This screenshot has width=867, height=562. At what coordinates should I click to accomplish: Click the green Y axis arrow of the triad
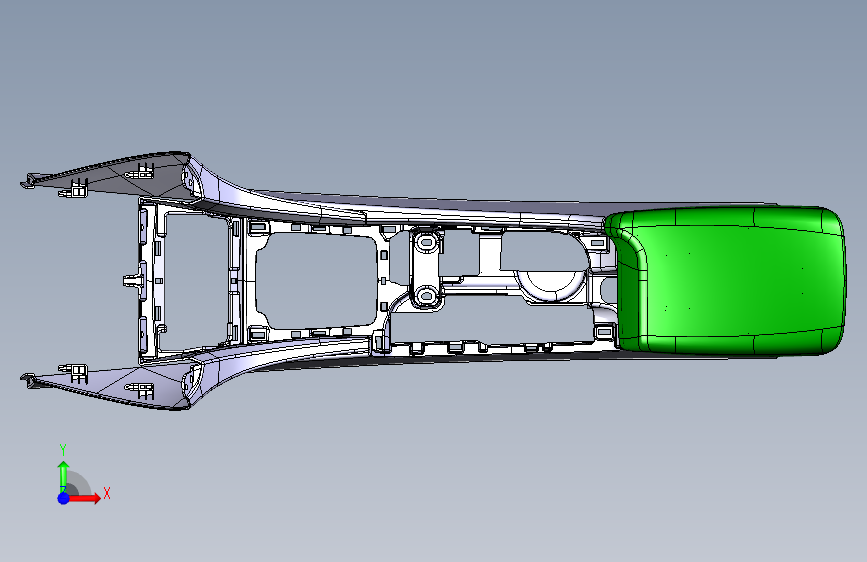pos(63,476)
